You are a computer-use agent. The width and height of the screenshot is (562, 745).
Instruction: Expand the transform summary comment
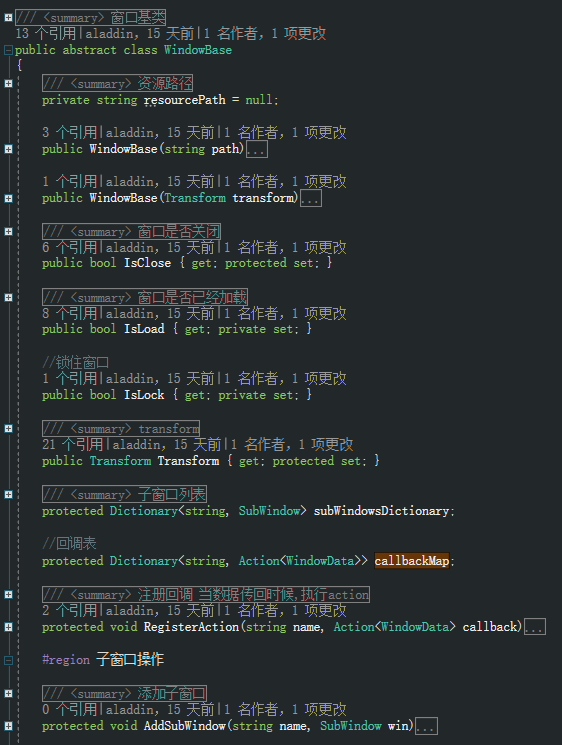click(x=8, y=429)
